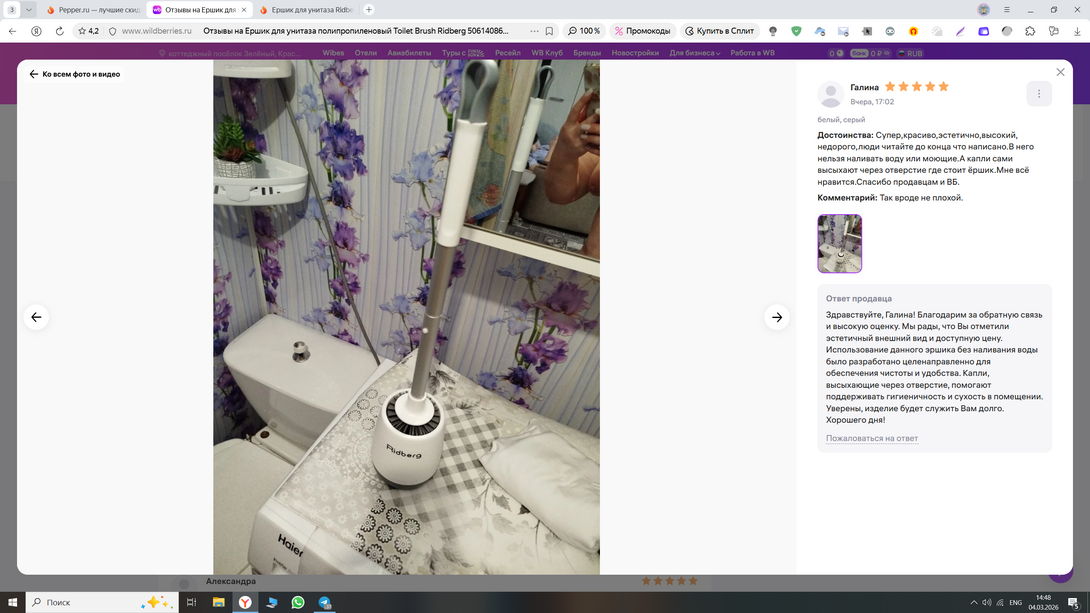
Task: Click the 'Промокоды' button in address bar
Action: 642,31
